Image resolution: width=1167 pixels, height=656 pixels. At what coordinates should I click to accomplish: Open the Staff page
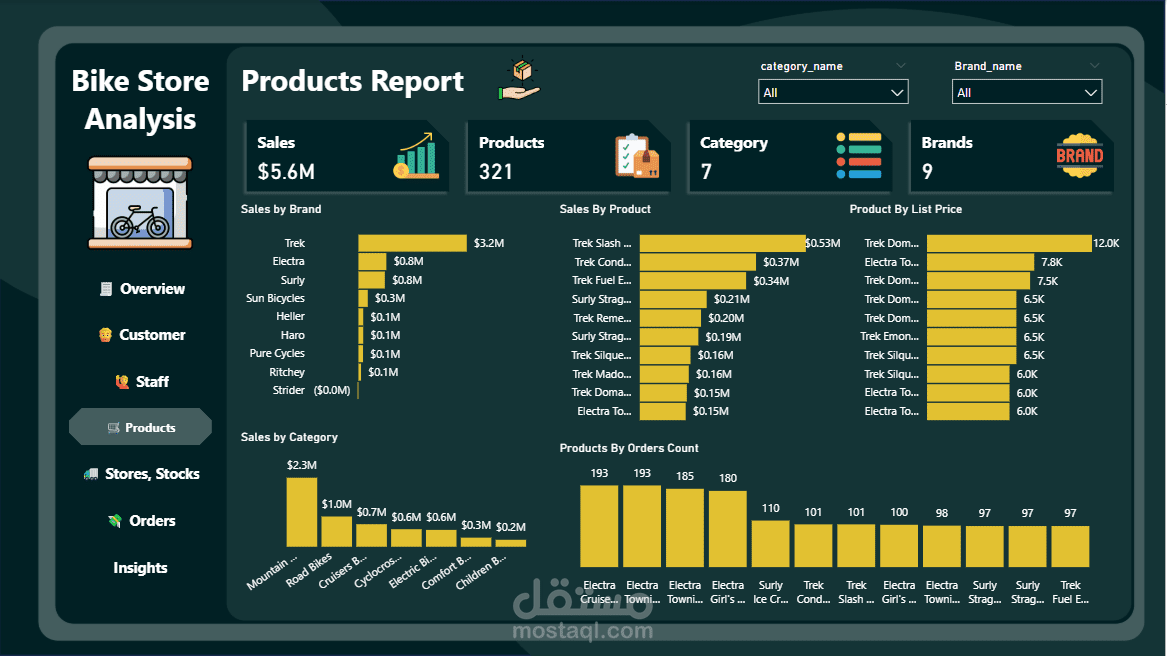(x=152, y=382)
